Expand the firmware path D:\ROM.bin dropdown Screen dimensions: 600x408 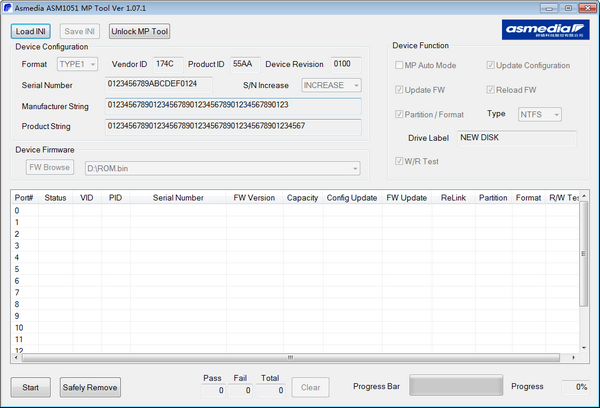(x=222, y=168)
